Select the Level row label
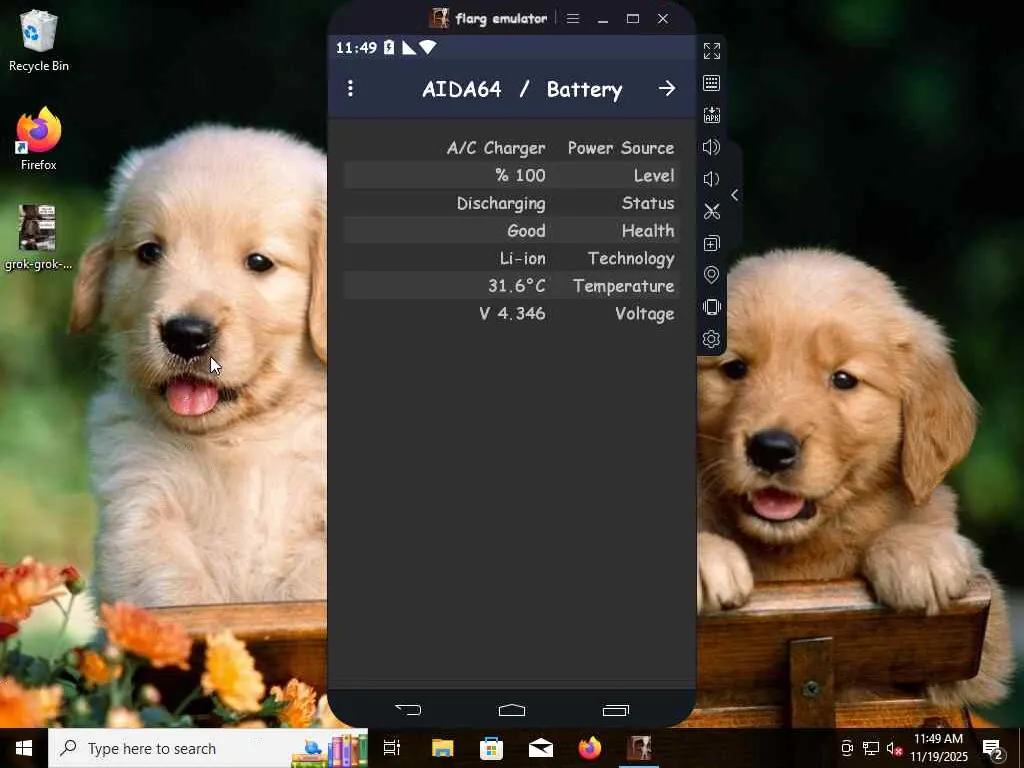This screenshot has height=768, width=1024. point(654,176)
